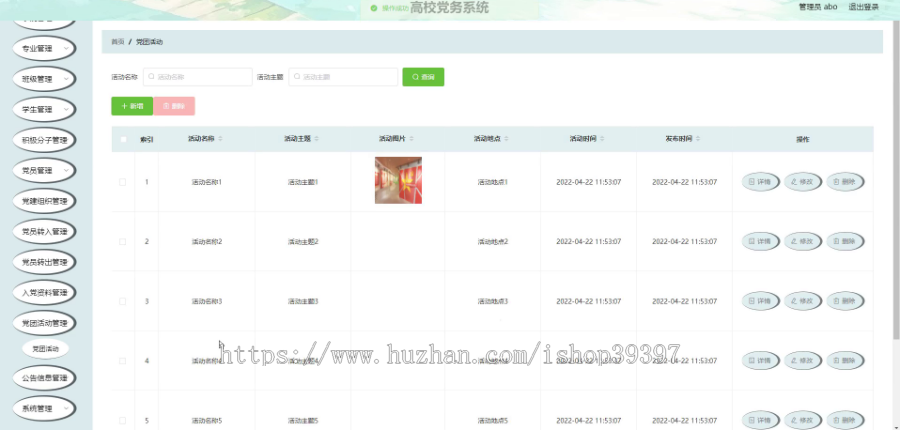Open 详情 for row 活动名称3
Screen dimensions: 900x430
pos(761,301)
